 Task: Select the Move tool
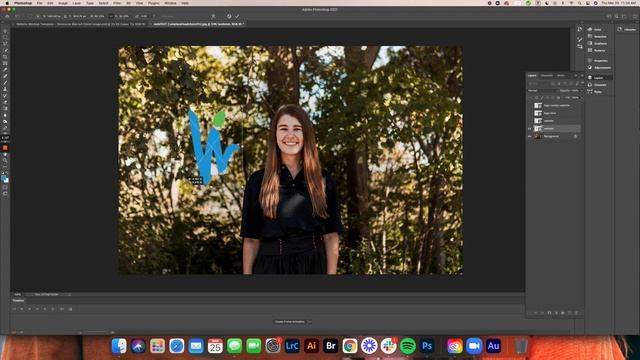coord(5,31)
